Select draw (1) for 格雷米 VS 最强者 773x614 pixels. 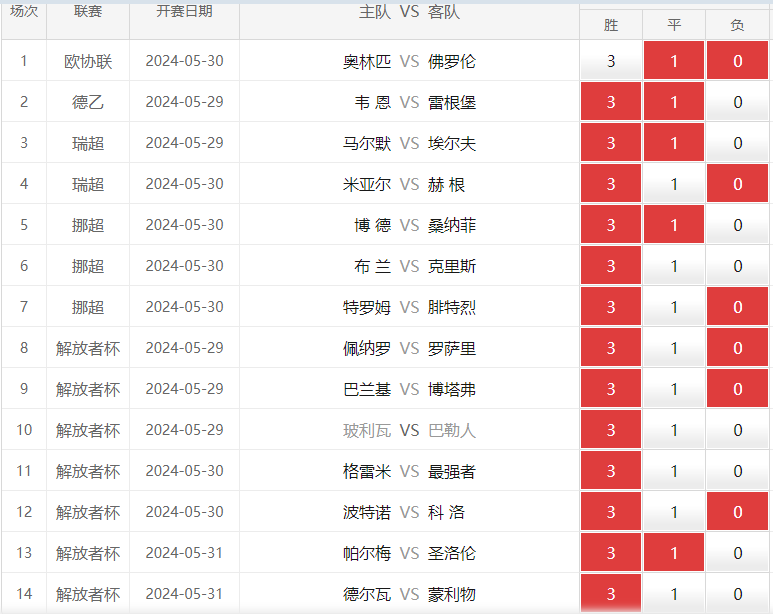pos(674,470)
